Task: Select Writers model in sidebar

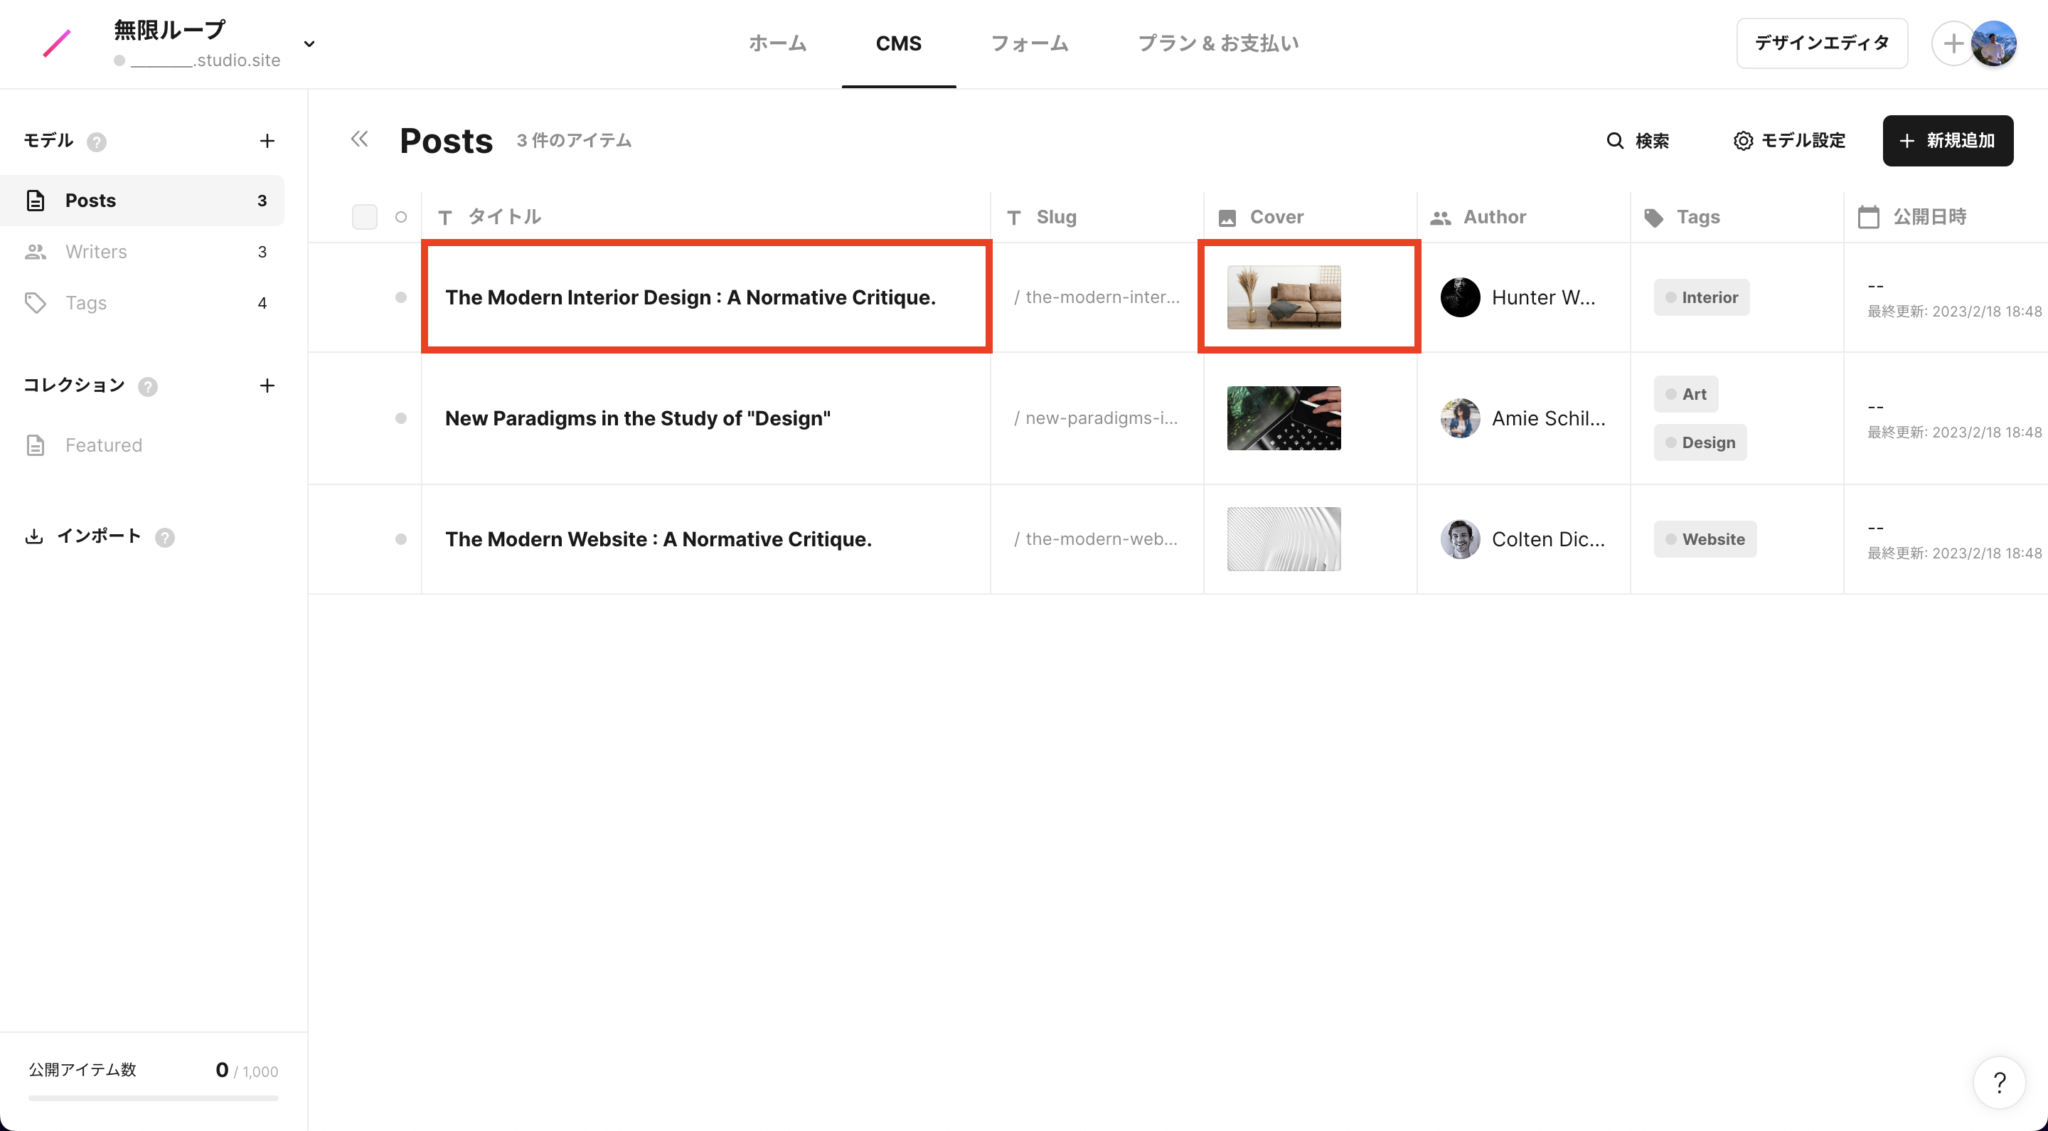Action: pos(96,252)
